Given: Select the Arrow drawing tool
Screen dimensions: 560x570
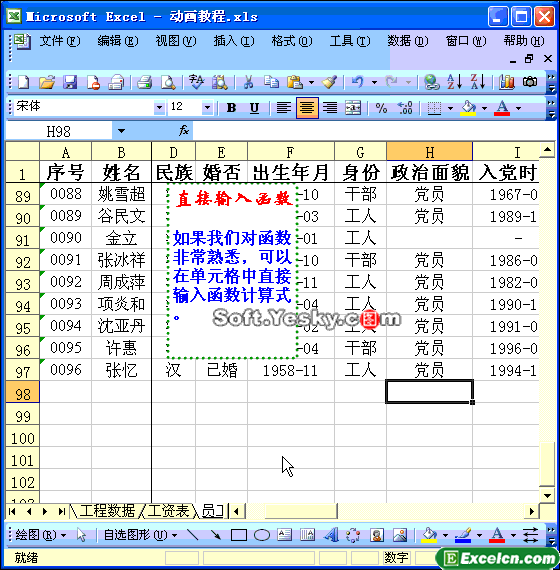Looking at the screenshot, I should coord(216,535).
